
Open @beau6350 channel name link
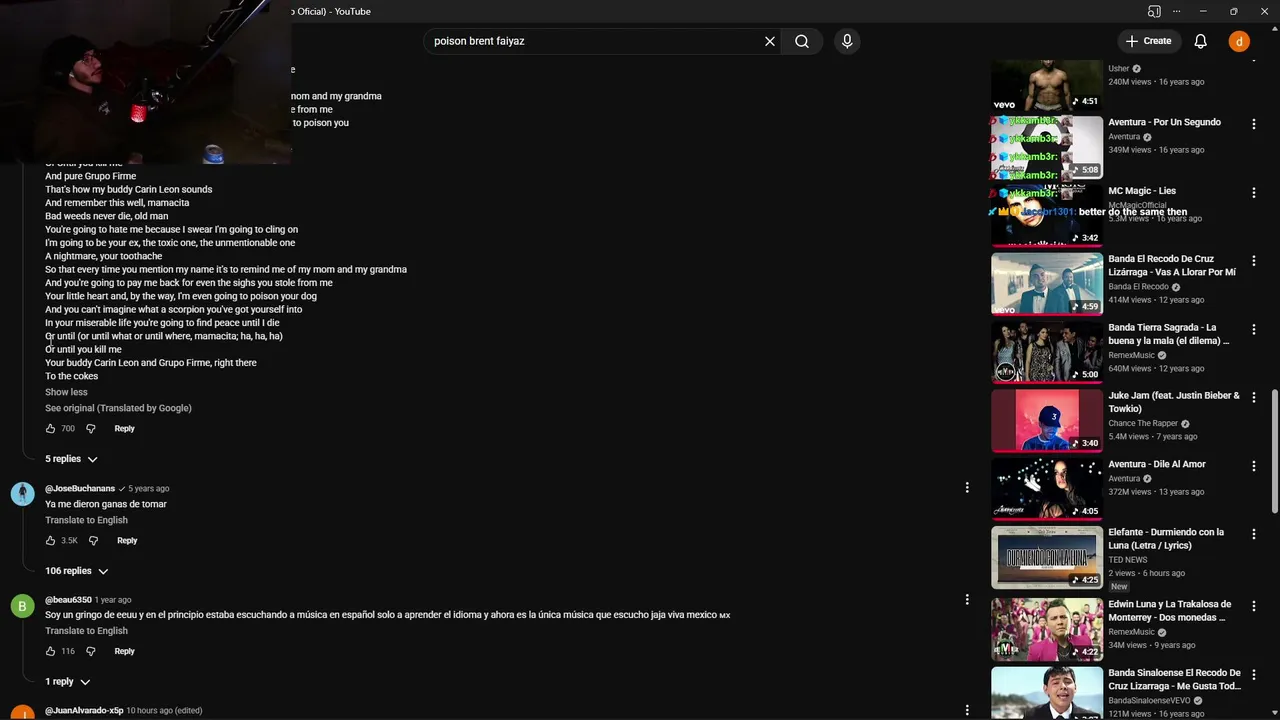[x=68, y=600]
